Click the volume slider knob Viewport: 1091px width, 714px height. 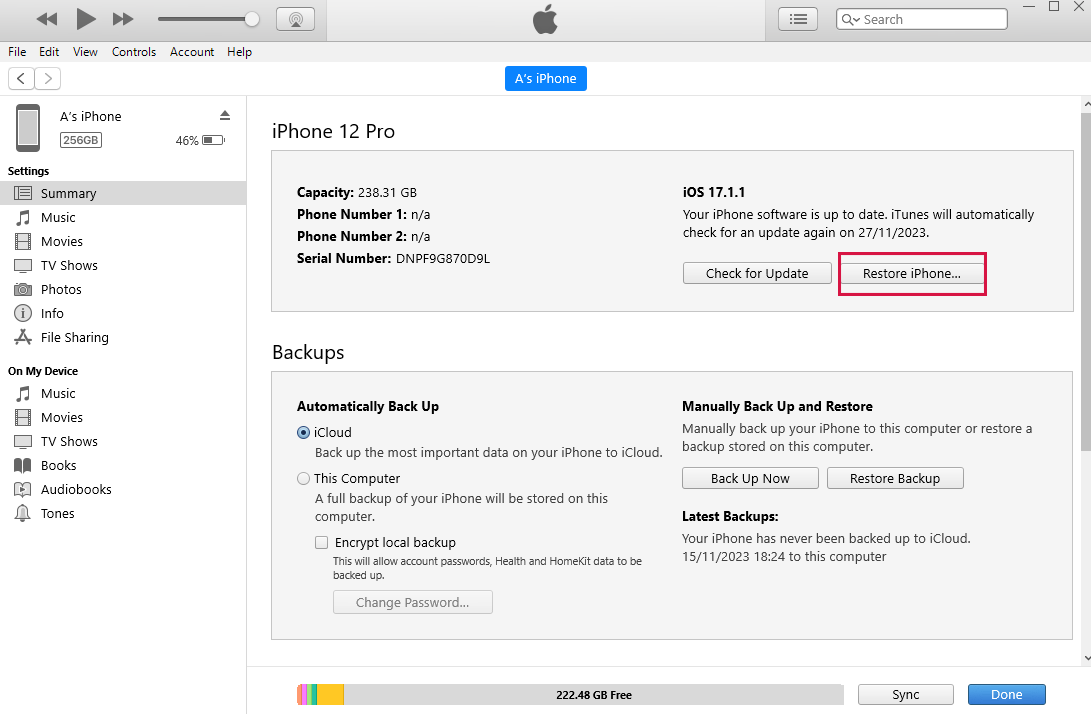coord(252,19)
